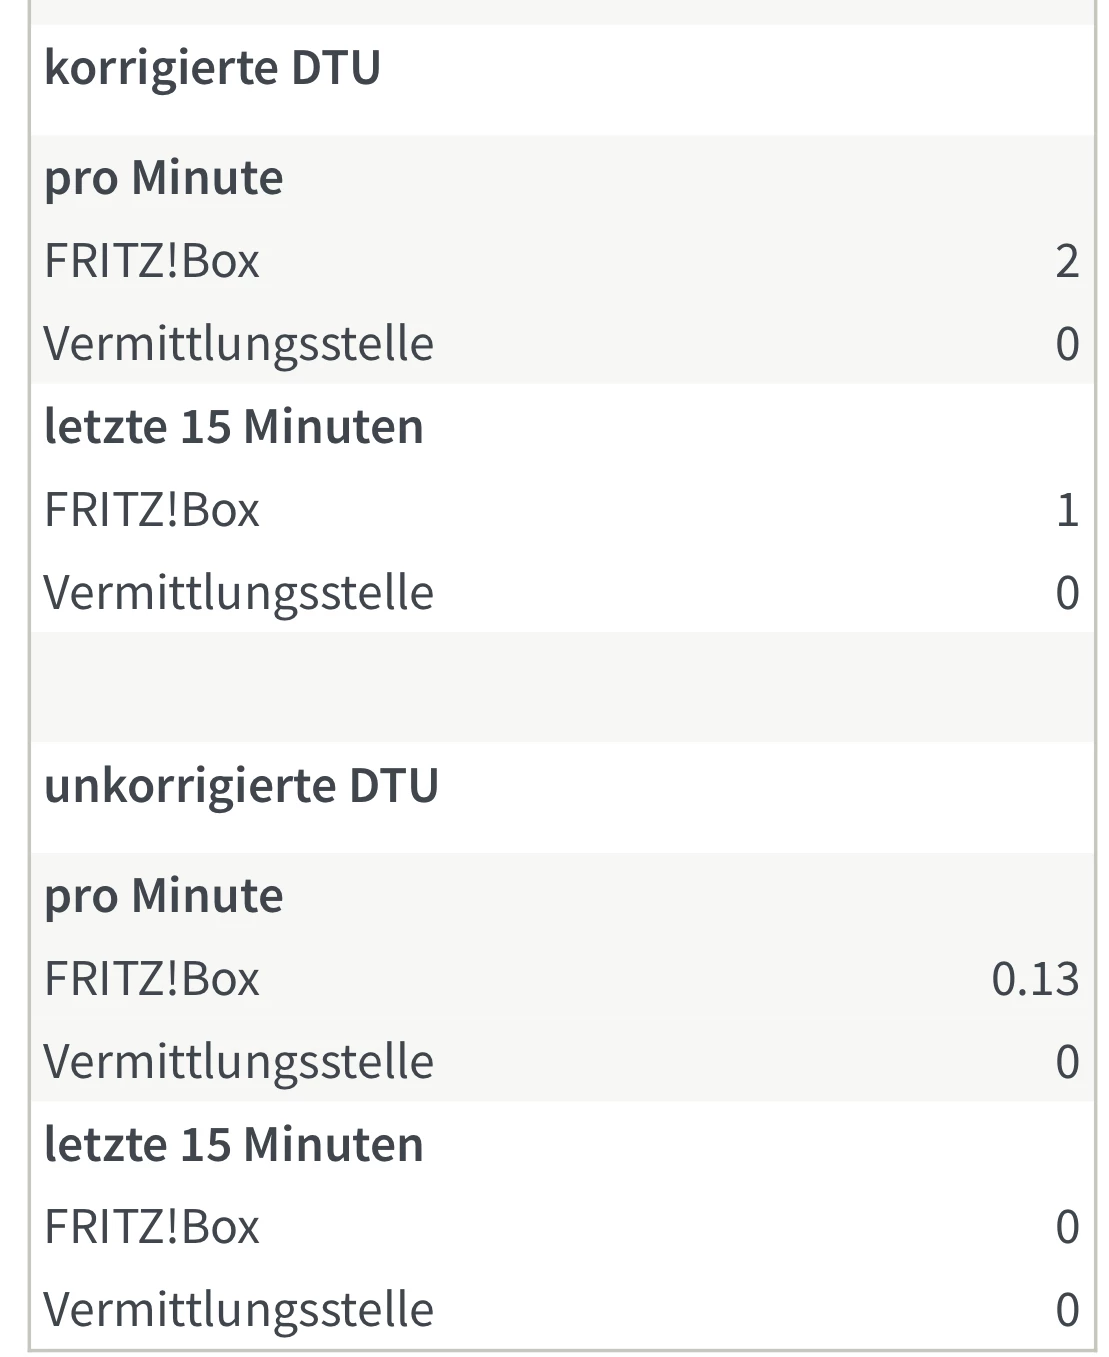Click "letzte 15 Minuten" under korrigierte DTU
Viewport: 1109px width, 1357px height.
click(233, 427)
